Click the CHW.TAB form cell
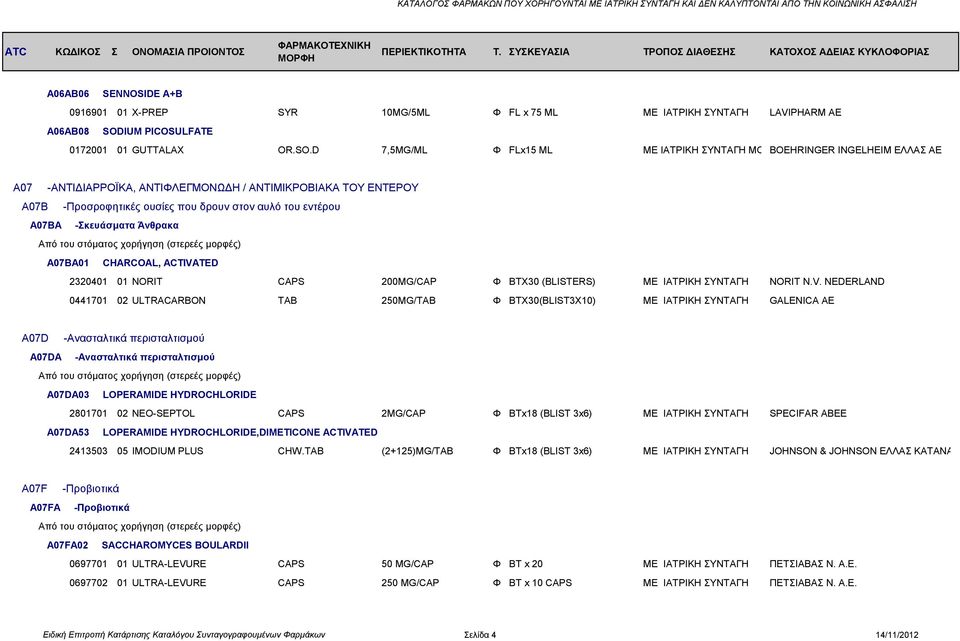 coord(301,451)
